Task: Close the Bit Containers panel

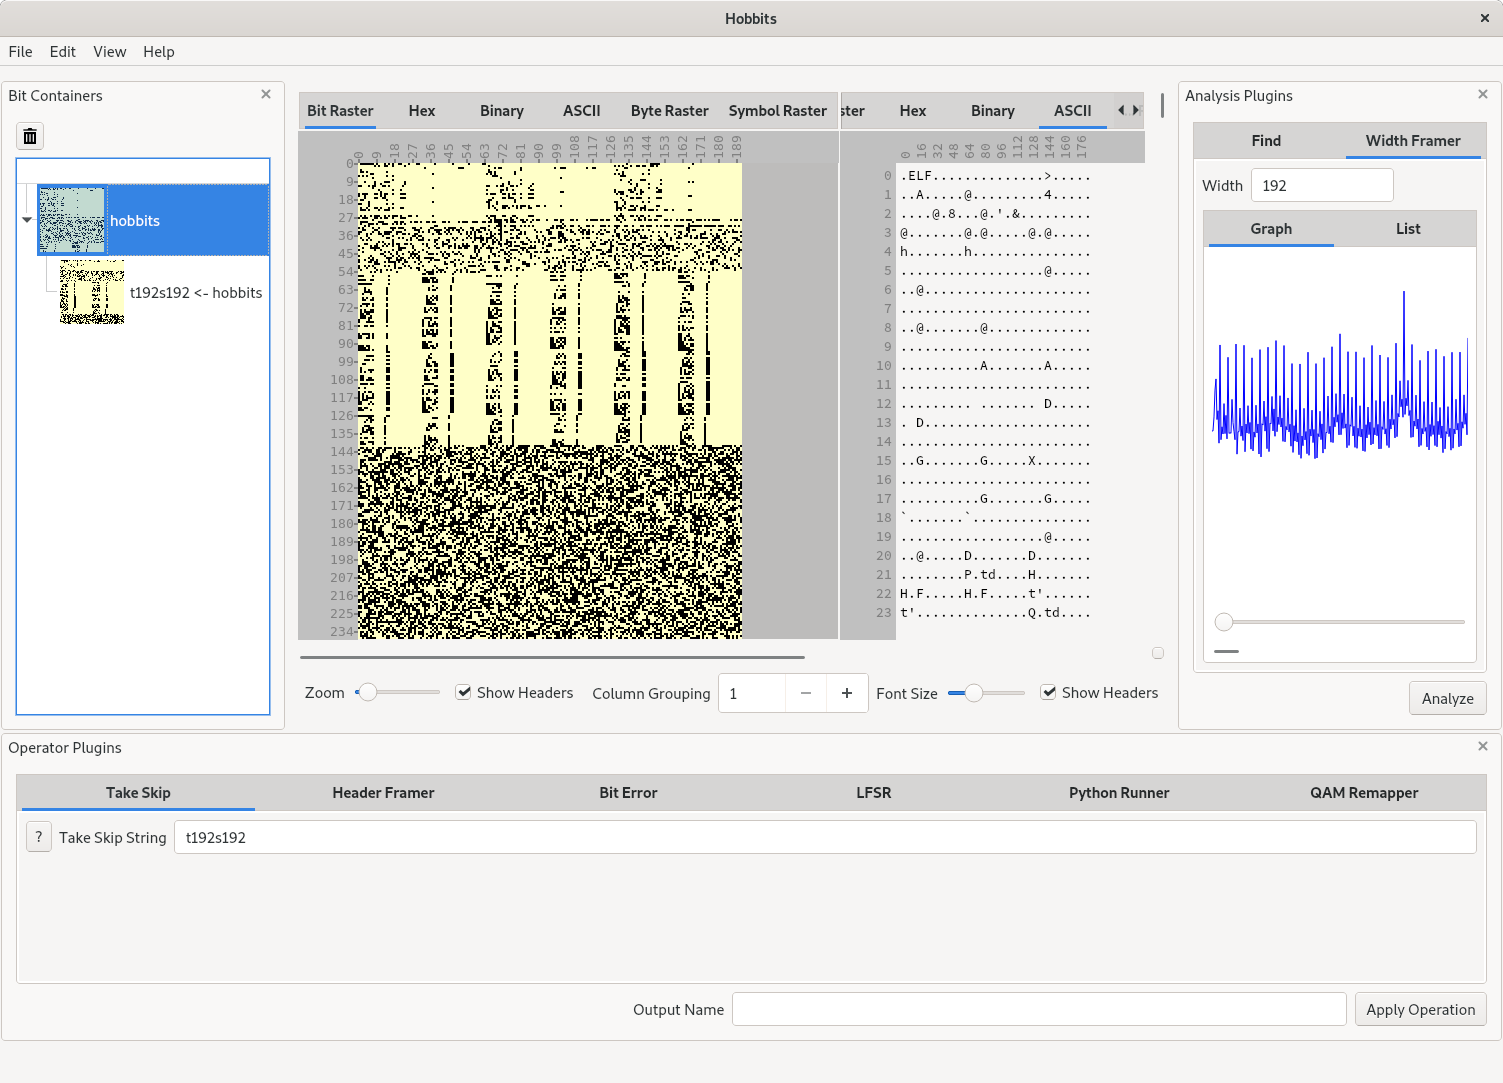Action: pos(266,94)
